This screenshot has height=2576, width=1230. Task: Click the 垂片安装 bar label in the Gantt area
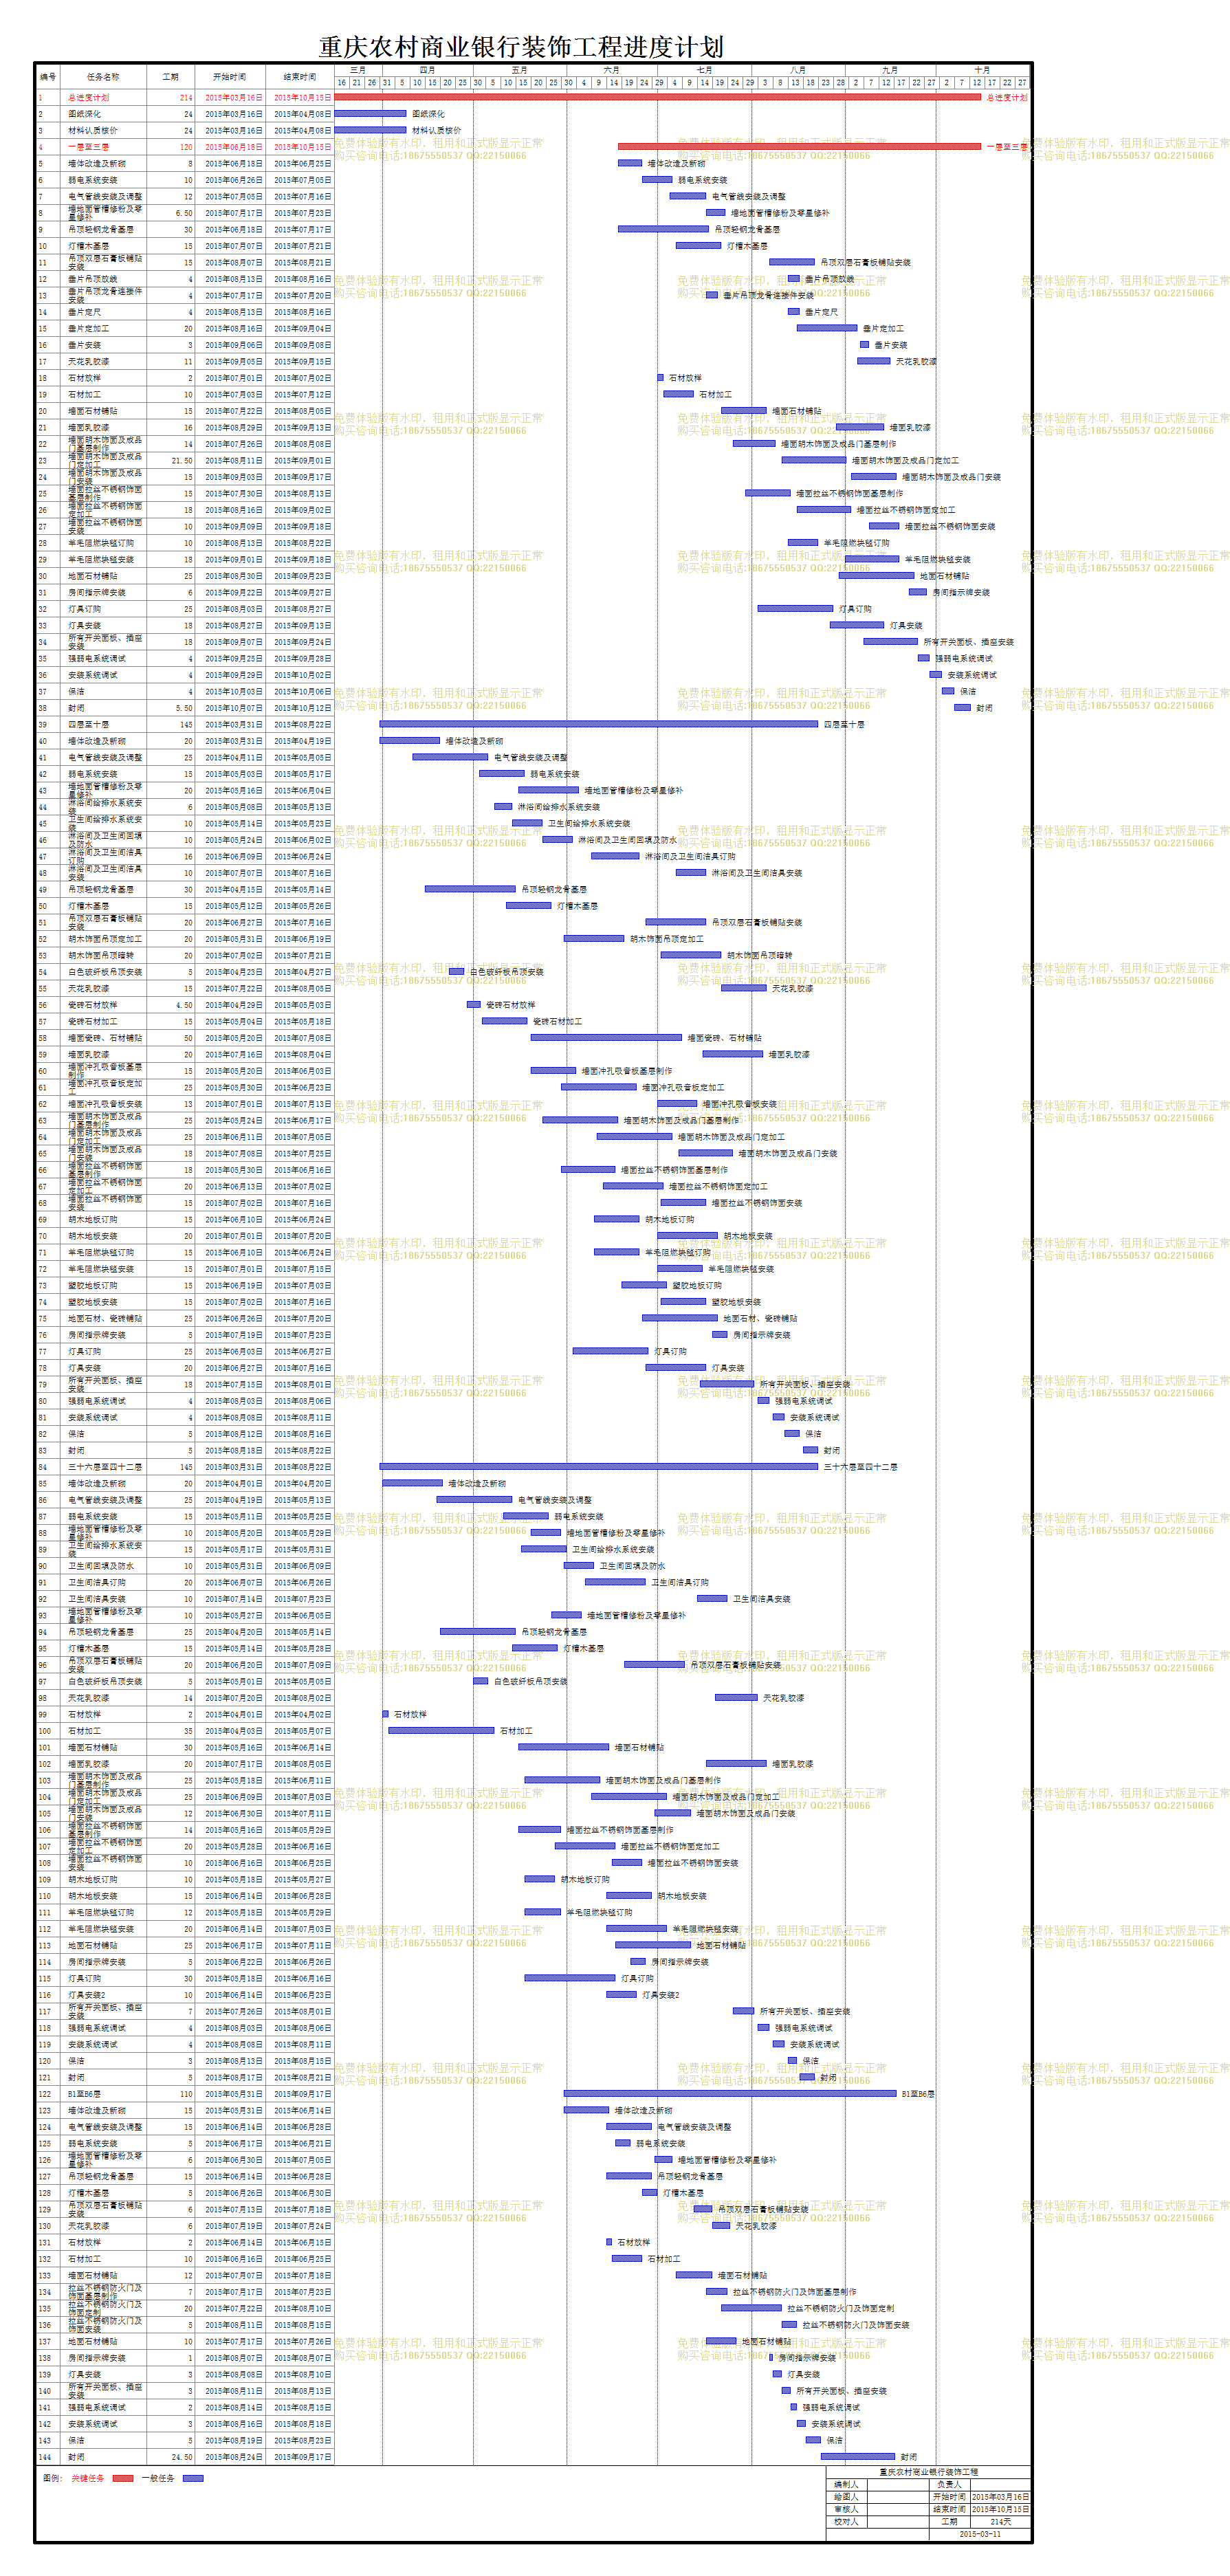pyautogui.click(x=890, y=345)
